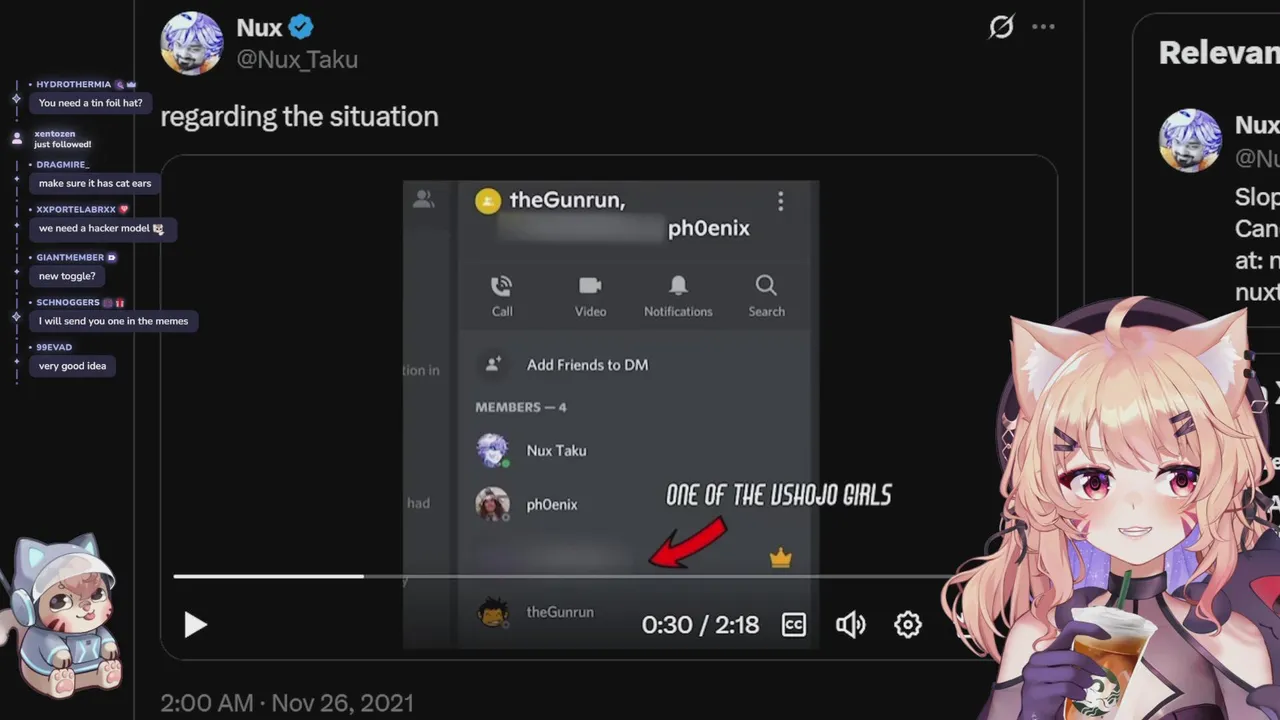Mute the video volume speaker
Image resolution: width=1280 pixels, height=720 pixels.
pyautogui.click(x=850, y=625)
